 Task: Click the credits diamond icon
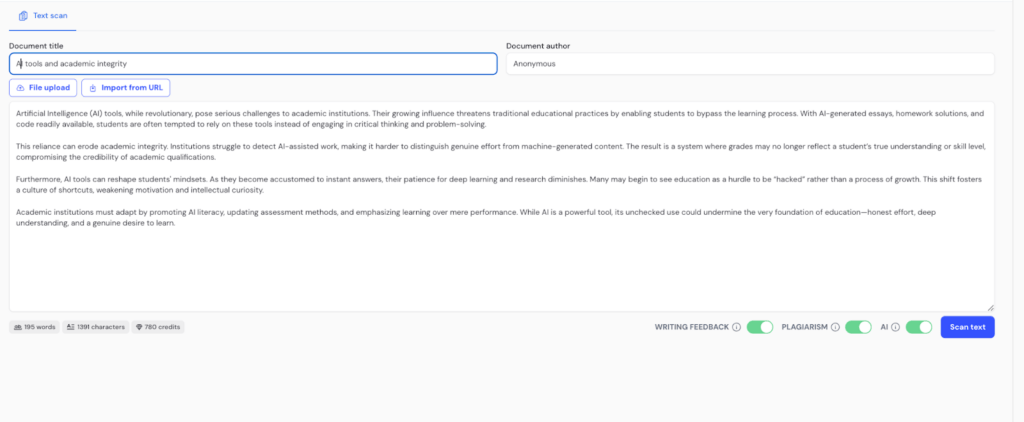tap(139, 327)
